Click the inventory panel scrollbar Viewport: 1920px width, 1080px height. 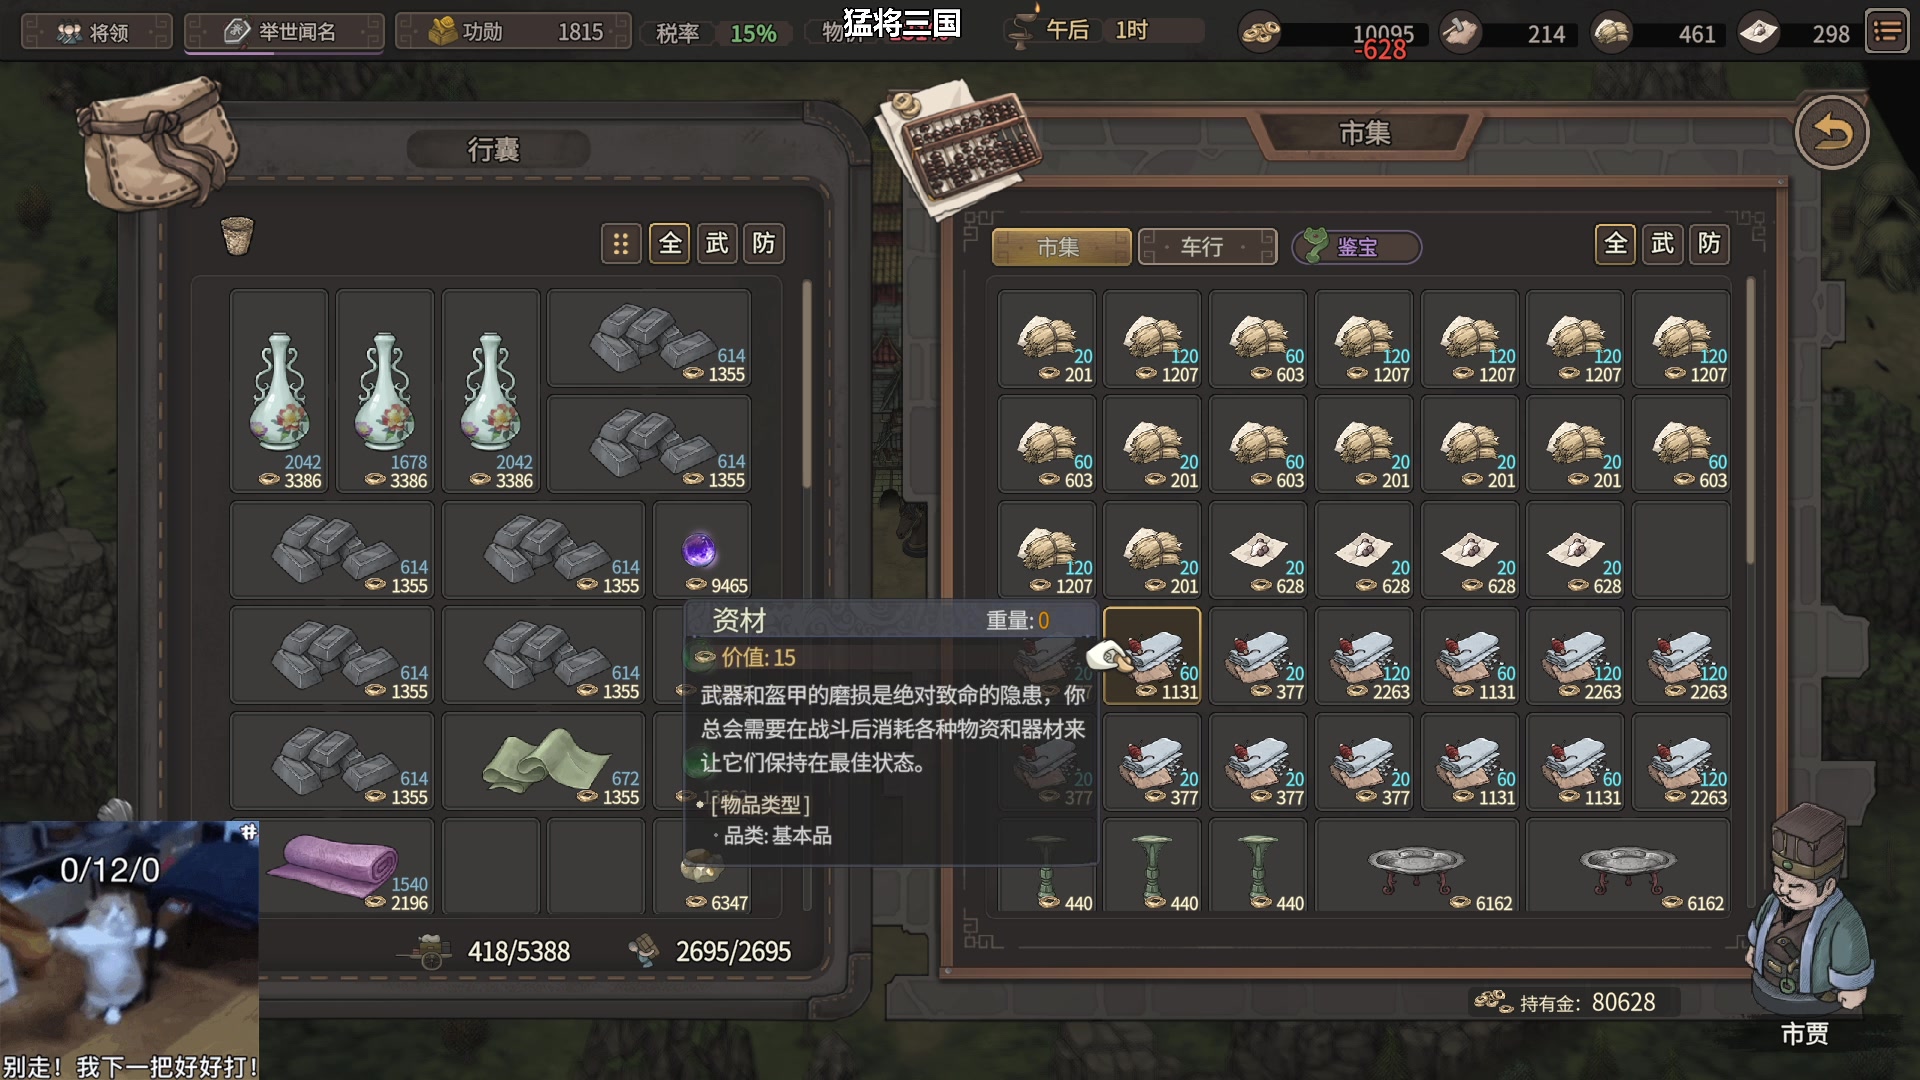[807, 384]
